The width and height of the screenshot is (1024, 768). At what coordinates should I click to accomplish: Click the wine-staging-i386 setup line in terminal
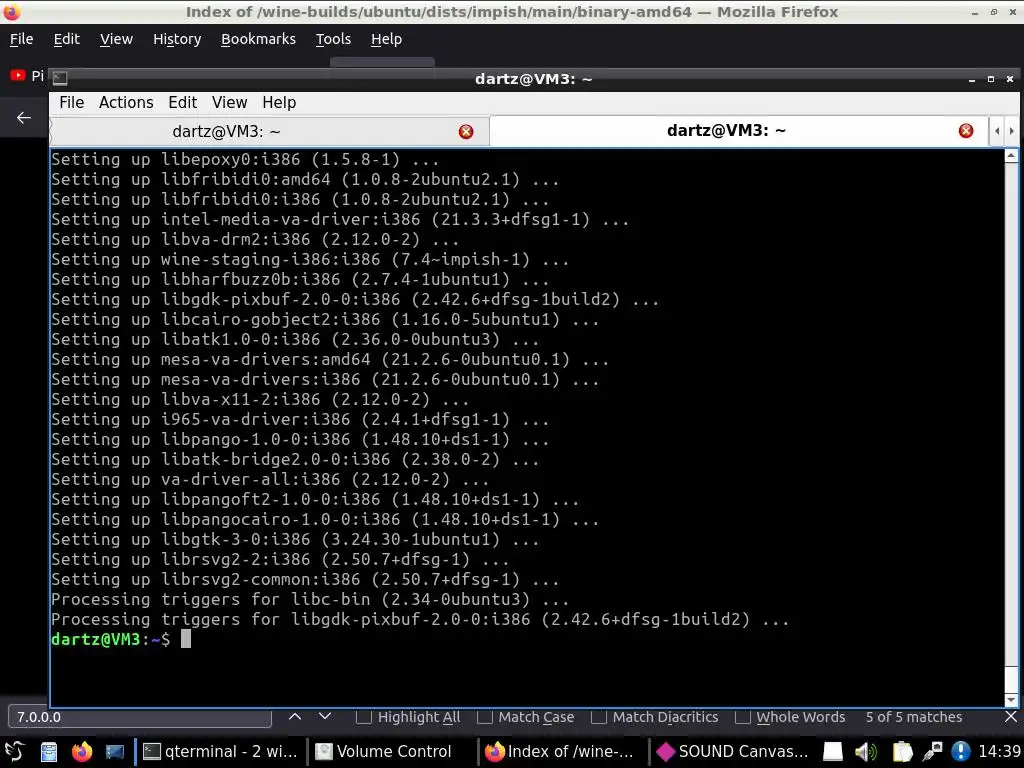click(x=310, y=259)
